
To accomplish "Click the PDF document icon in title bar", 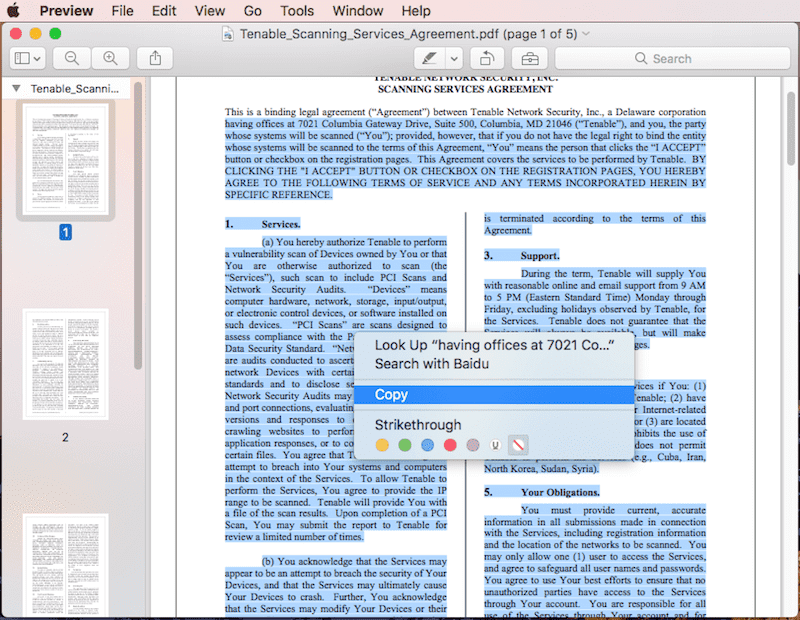I will (x=228, y=34).
